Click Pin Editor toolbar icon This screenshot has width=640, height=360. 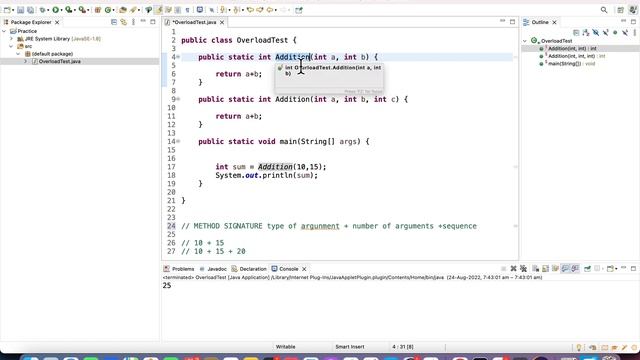click(299, 10)
